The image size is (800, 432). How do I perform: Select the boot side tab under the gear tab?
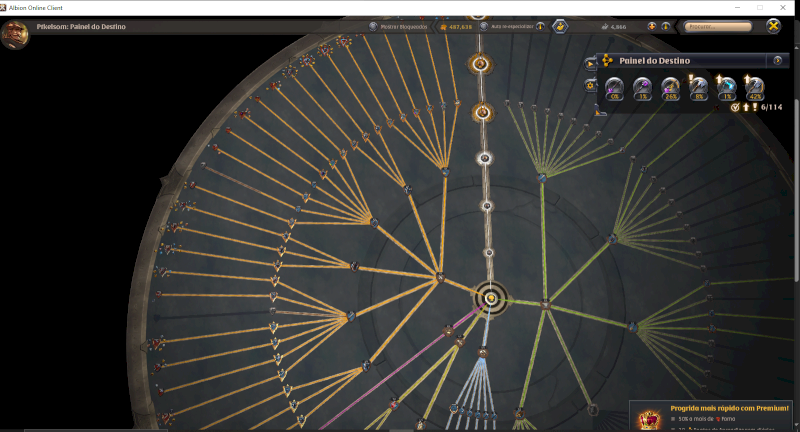(x=600, y=111)
